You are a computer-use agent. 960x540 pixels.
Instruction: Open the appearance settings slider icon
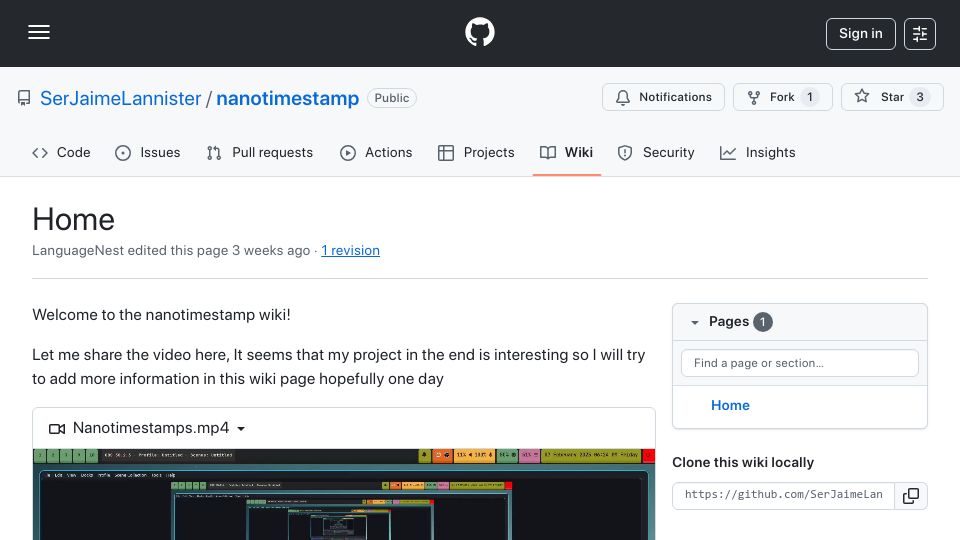pos(920,34)
